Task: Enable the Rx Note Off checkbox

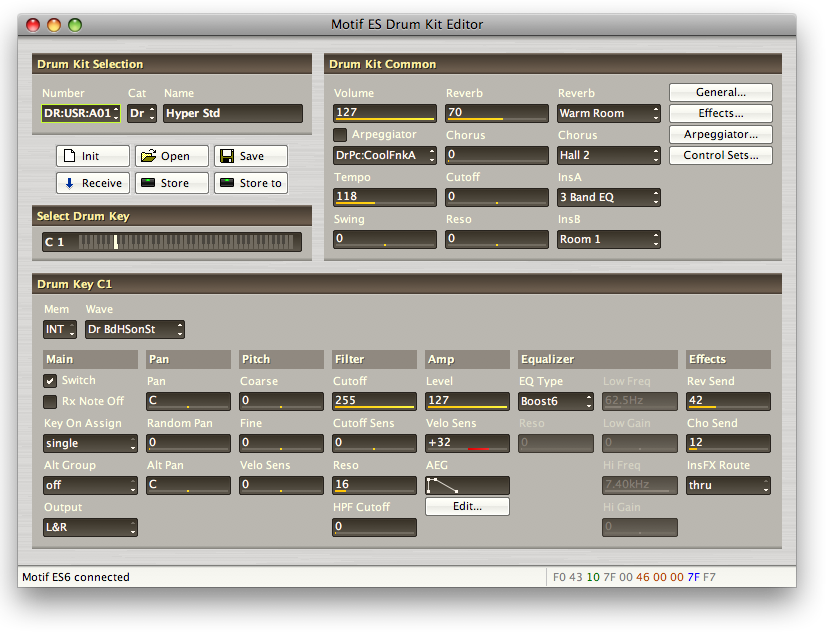Action: point(50,401)
